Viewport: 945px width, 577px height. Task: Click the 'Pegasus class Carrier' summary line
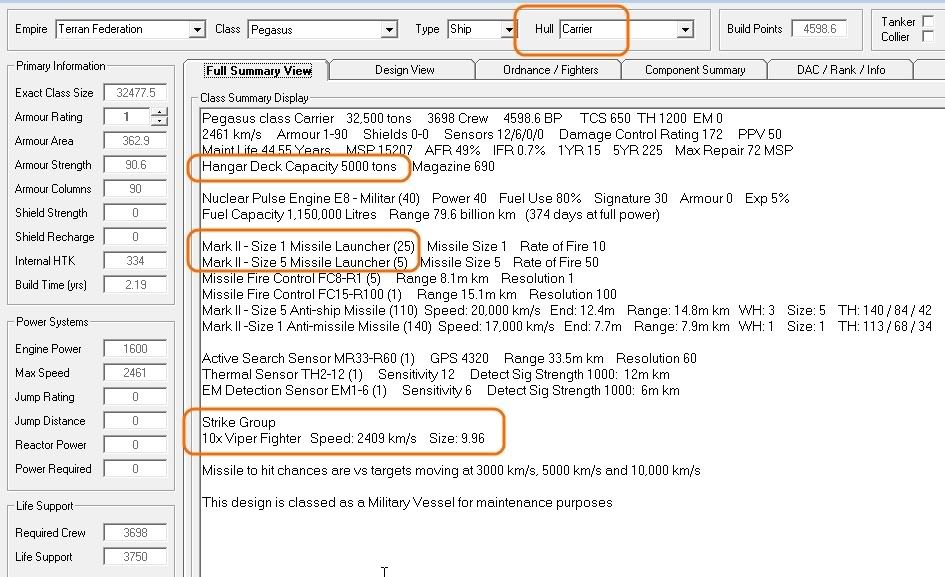[462, 118]
